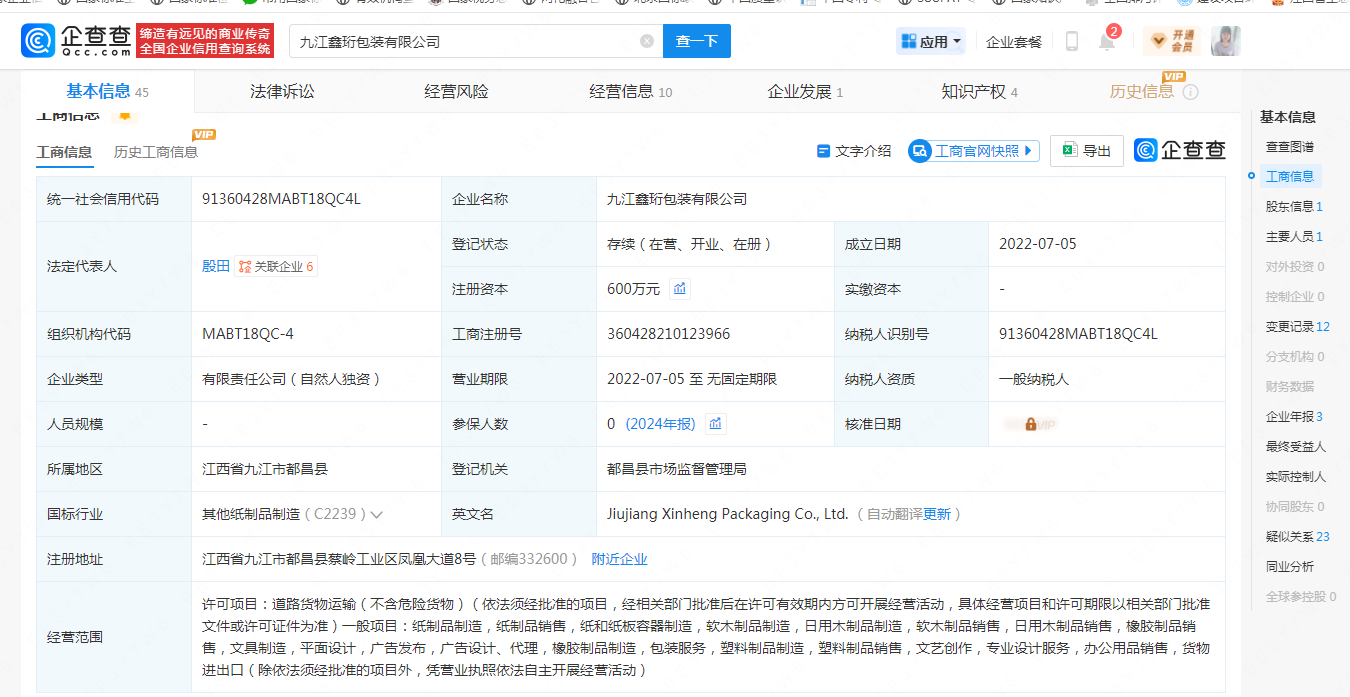Image resolution: width=1350 pixels, height=697 pixels.
Task: Click the user avatar picture
Action: [1225, 41]
